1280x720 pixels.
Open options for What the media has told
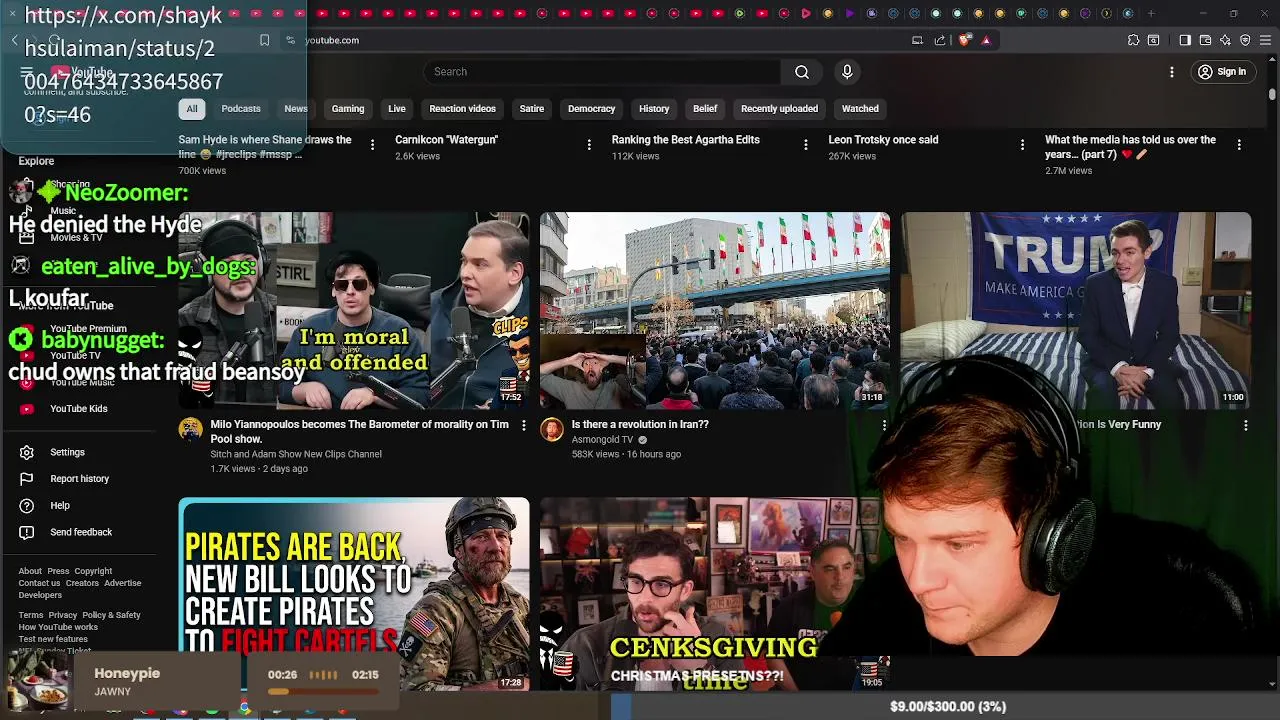1239,145
